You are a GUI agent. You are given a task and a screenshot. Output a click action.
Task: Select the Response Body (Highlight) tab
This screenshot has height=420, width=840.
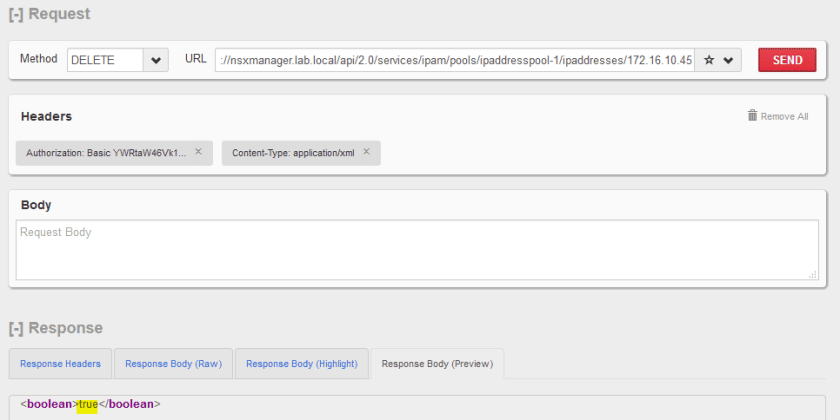pos(301,364)
